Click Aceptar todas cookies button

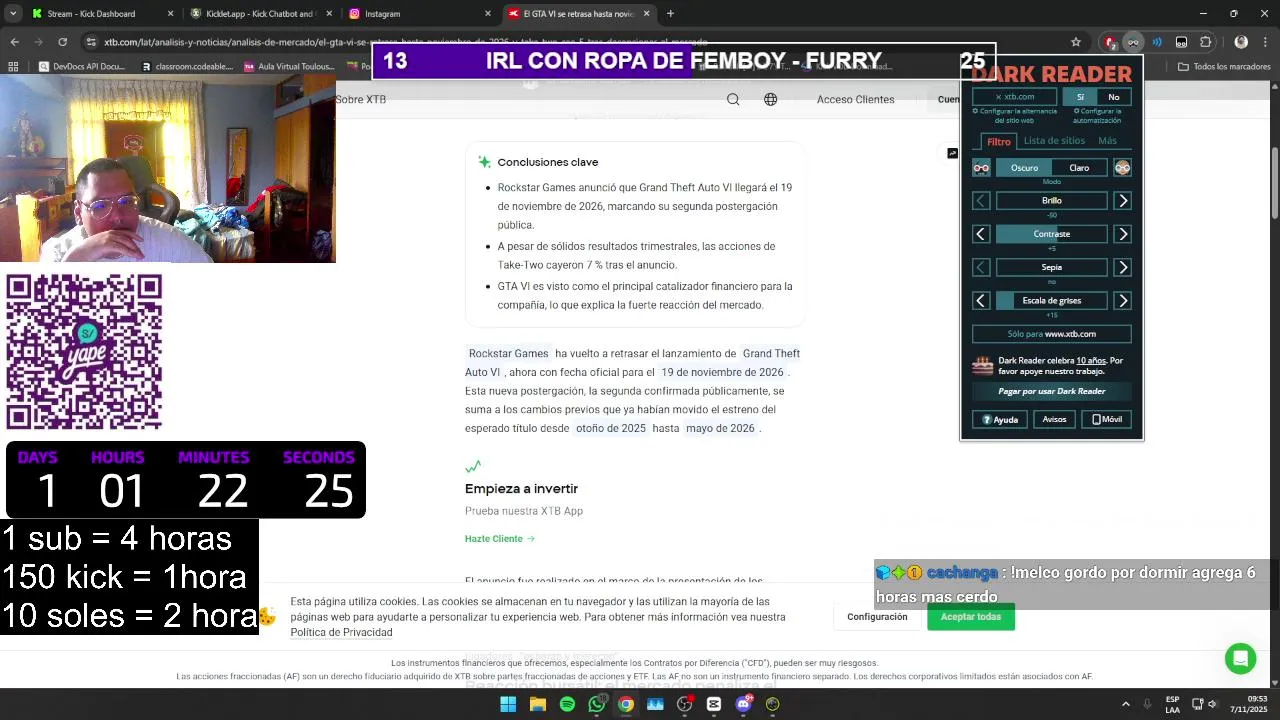coord(970,617)
